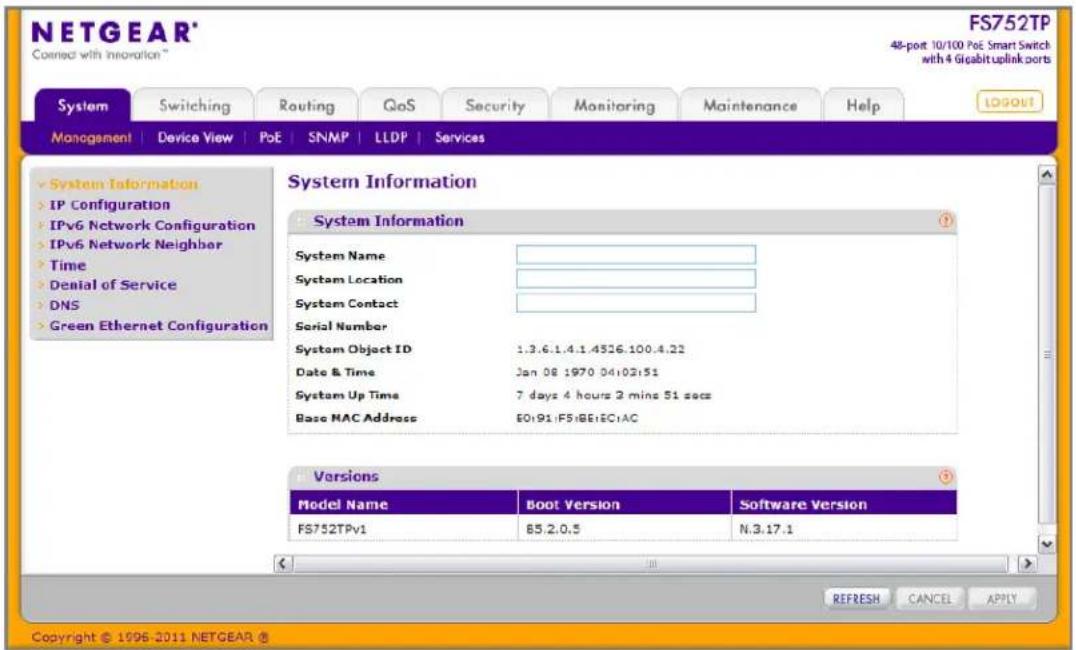Click the Serial Number label
The image size is (1076, 650).
tap(341, 327)
